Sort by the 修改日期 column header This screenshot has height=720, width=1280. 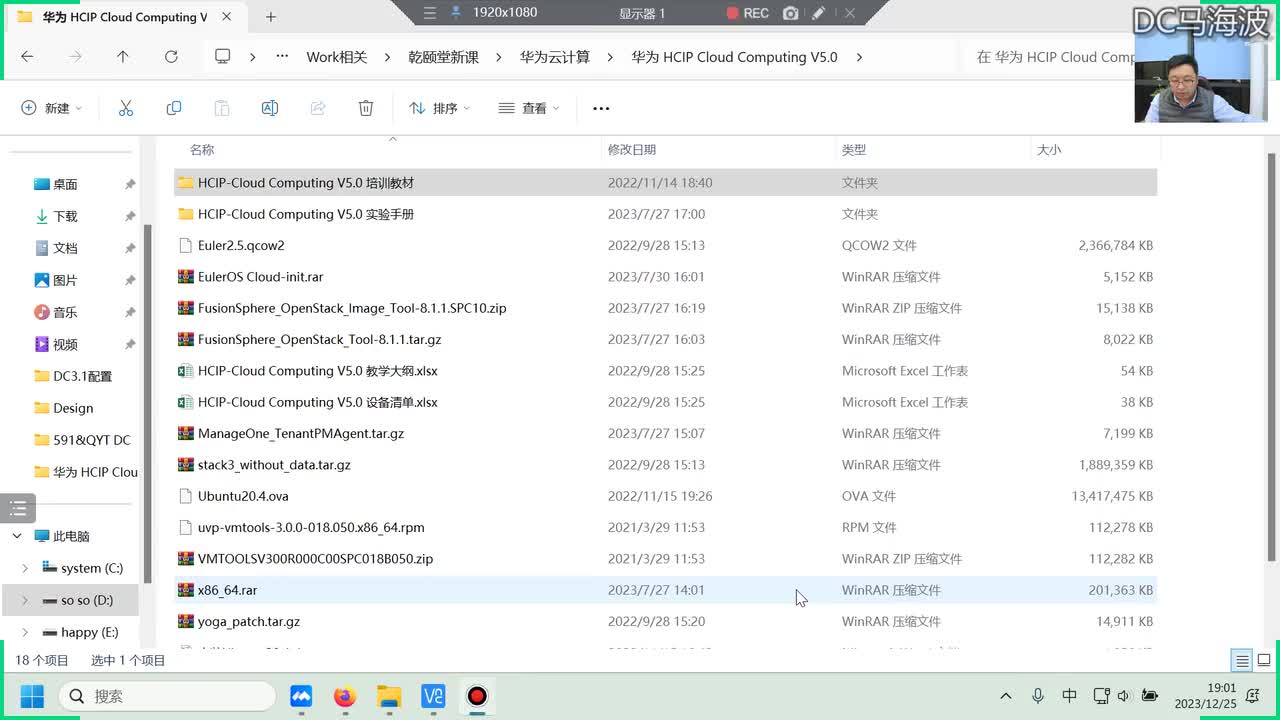pos(632,149)
